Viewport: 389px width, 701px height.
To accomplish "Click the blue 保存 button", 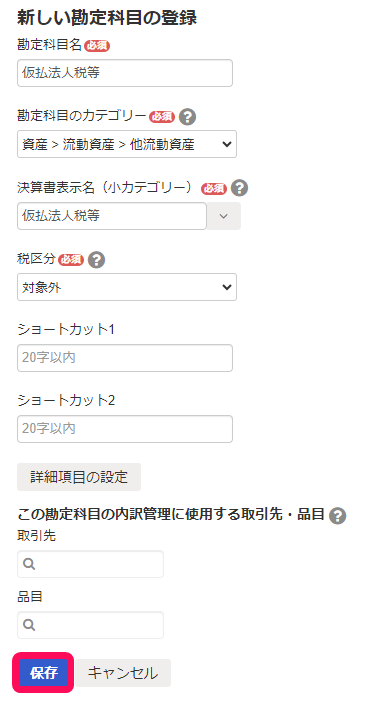I will pyautogui.click(x=43, y=672).
